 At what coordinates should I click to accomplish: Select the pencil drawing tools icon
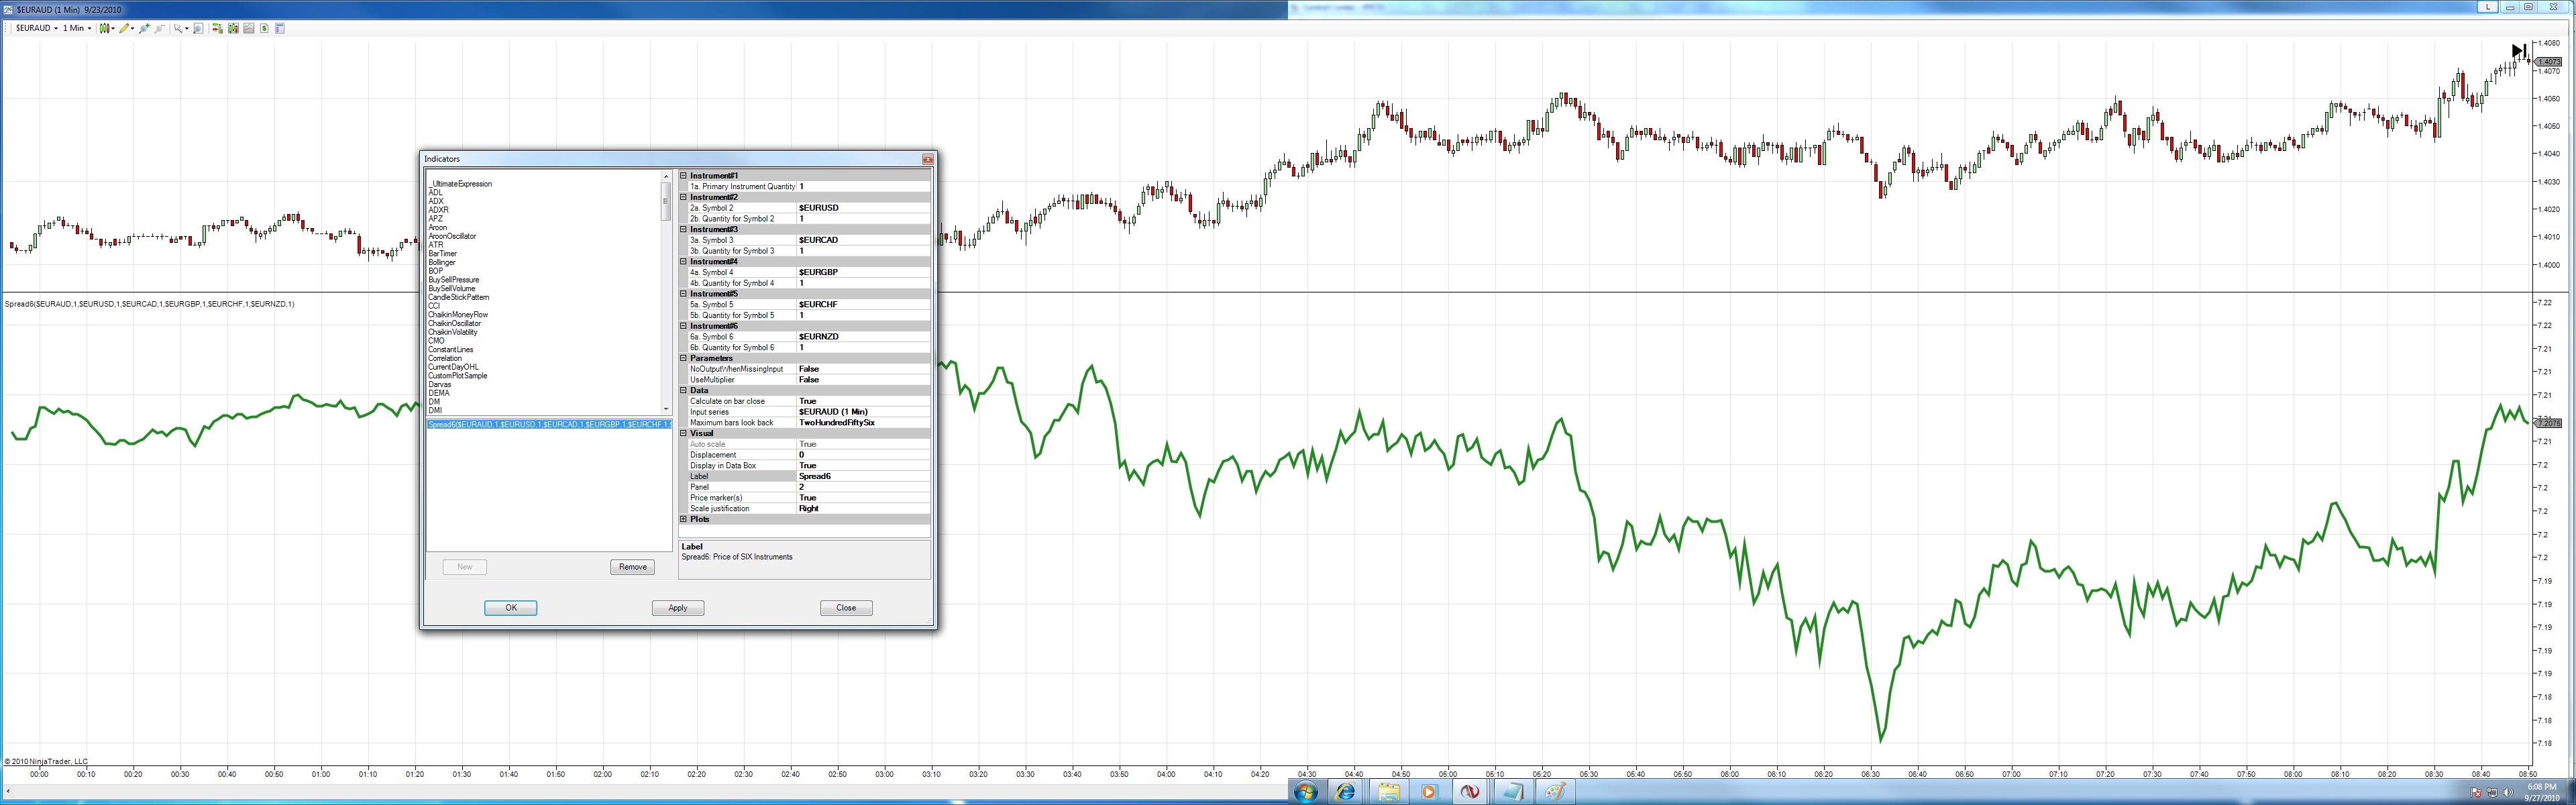(124, 28)
